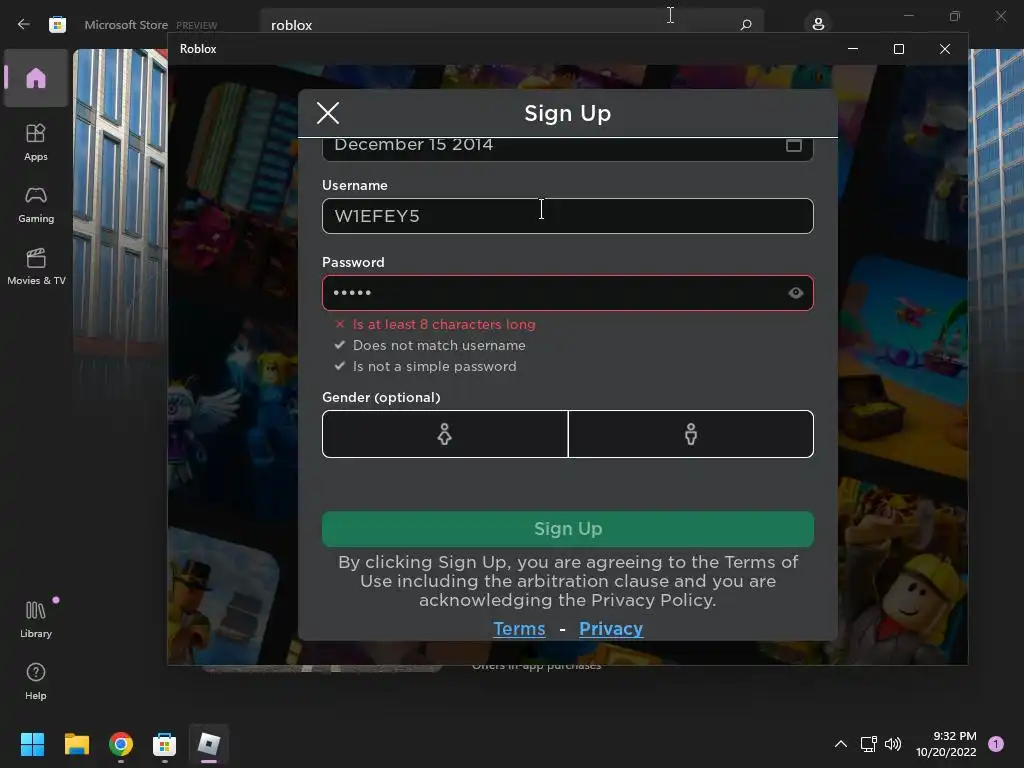Click the 'Is not a simple password' text
The width and height of the screenshot is (1024, 768).
(x=434, y=366)
